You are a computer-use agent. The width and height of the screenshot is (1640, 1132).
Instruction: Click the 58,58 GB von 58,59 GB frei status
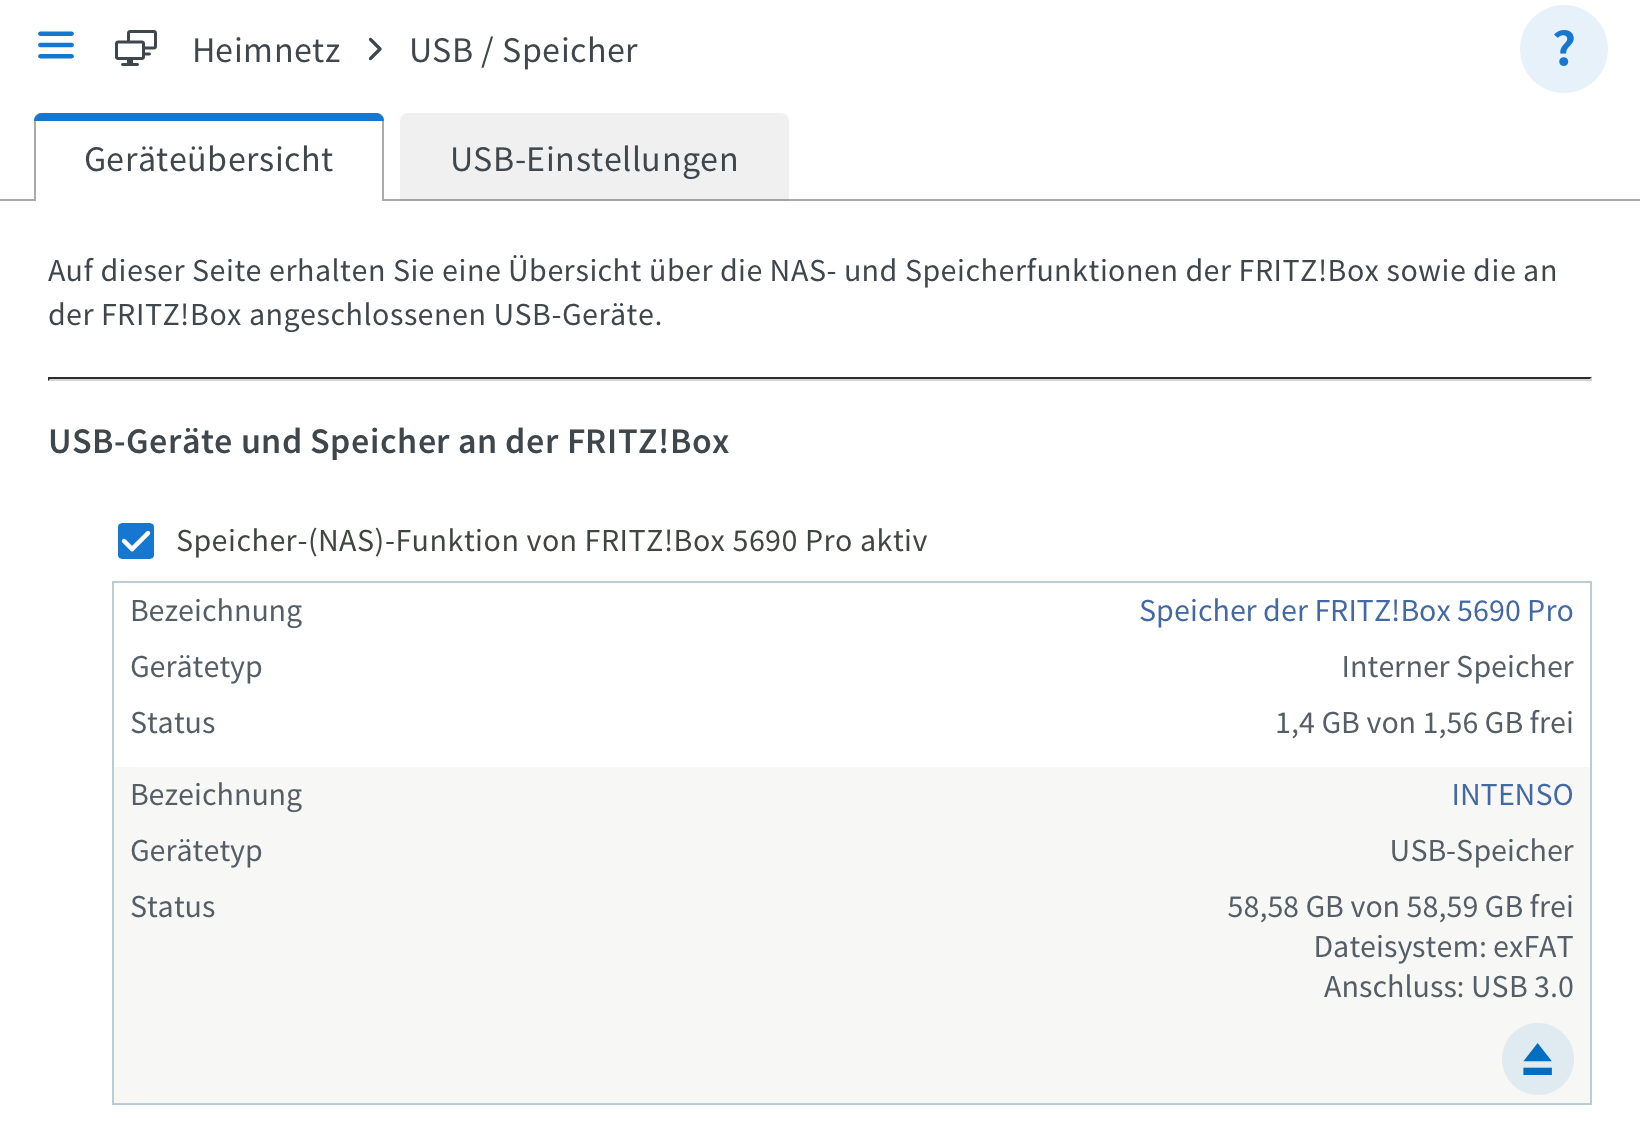coord(1400,907)
